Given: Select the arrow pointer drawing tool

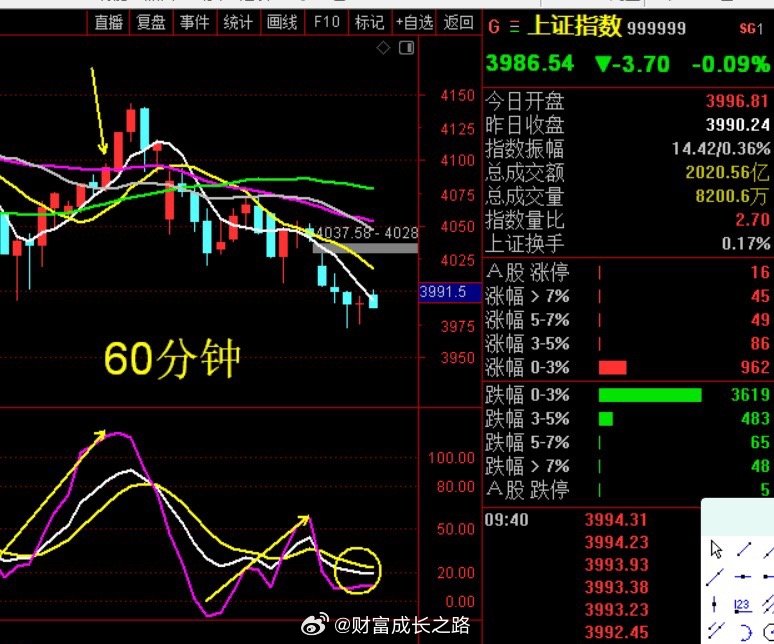Looking at the screenshot, I should click(x=716, y=549).
